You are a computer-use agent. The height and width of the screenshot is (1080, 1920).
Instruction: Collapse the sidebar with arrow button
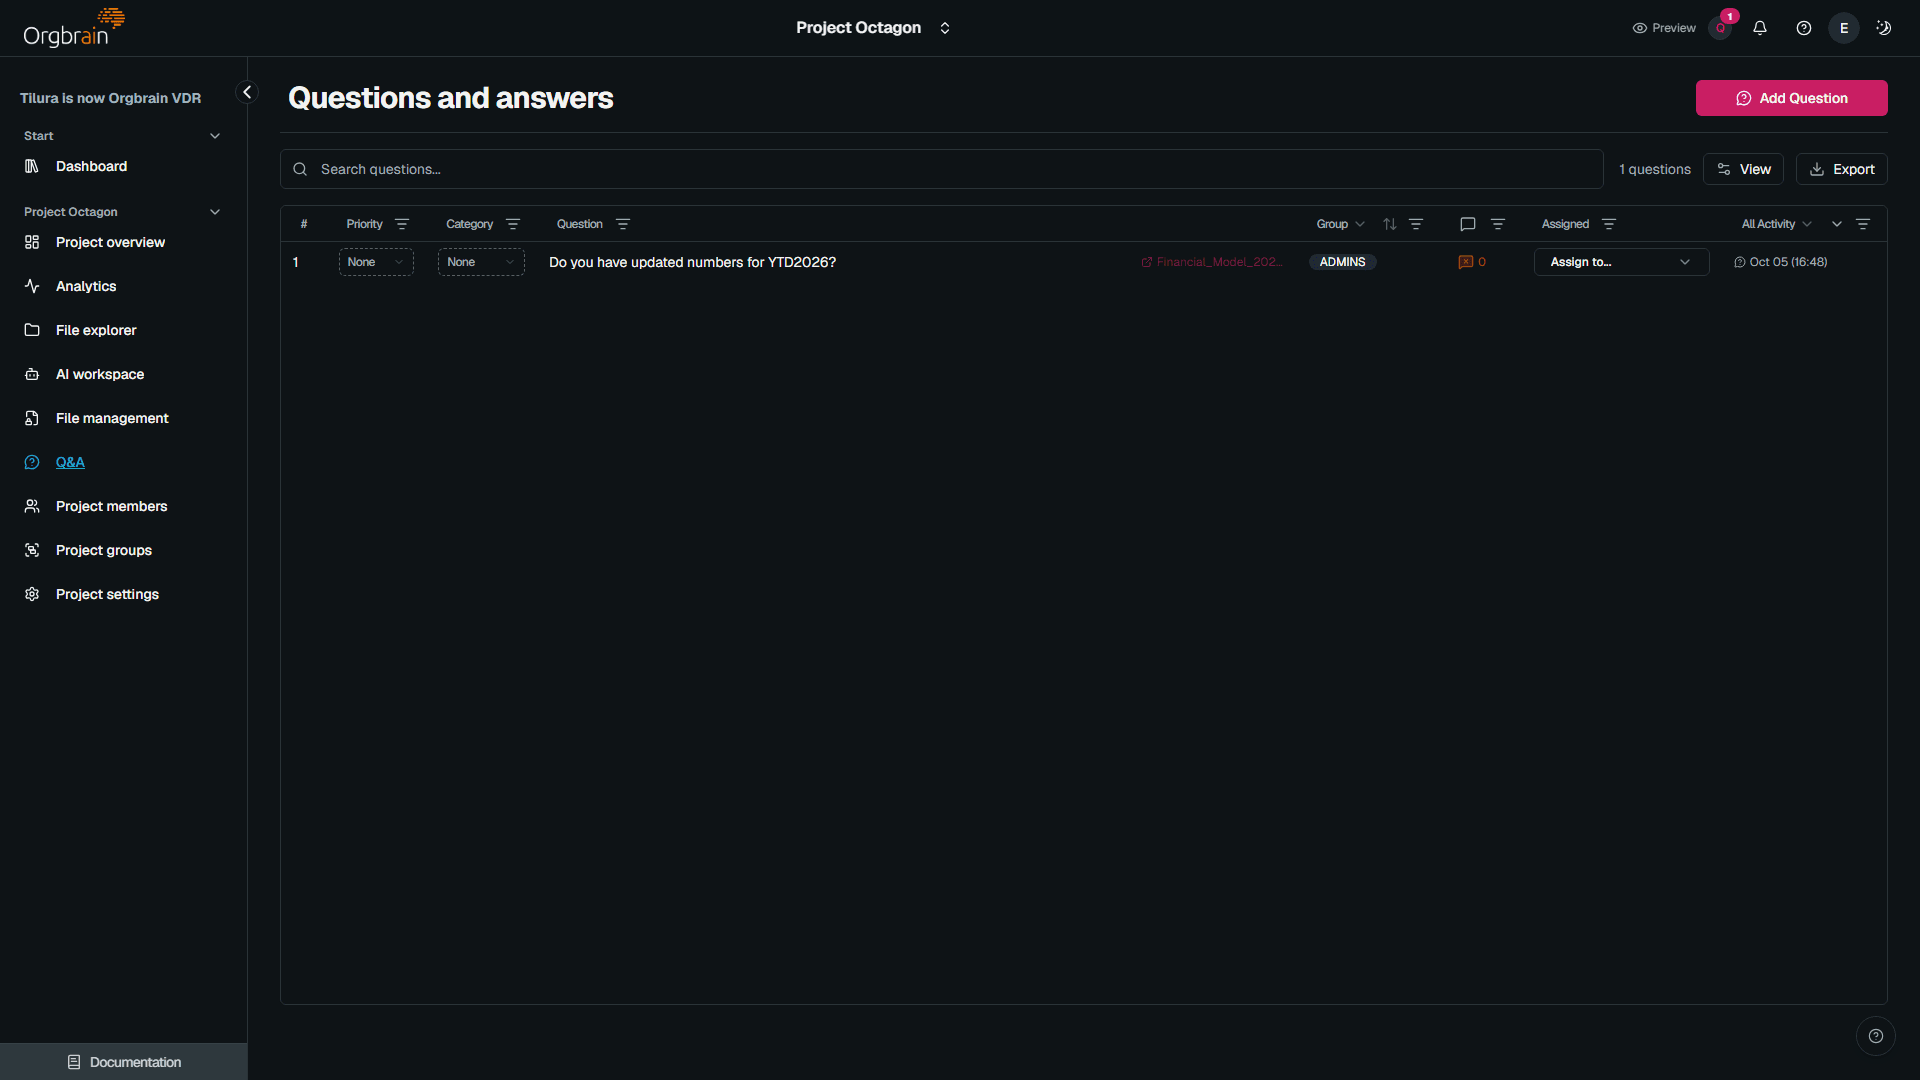247,92
